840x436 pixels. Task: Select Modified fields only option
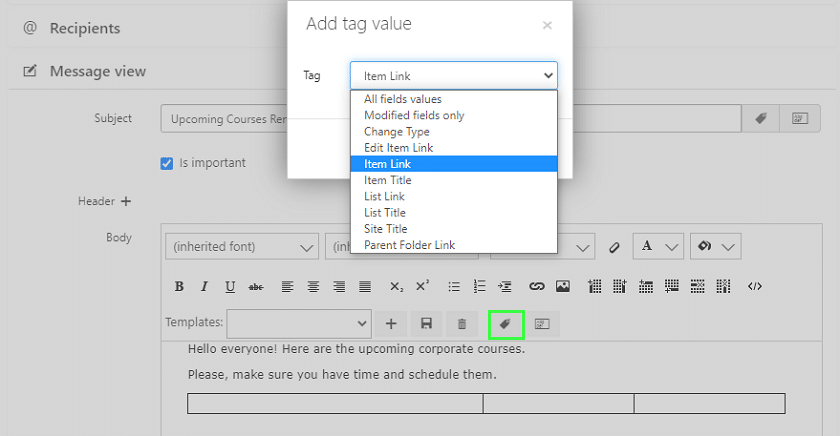click(x=454, y=115)
